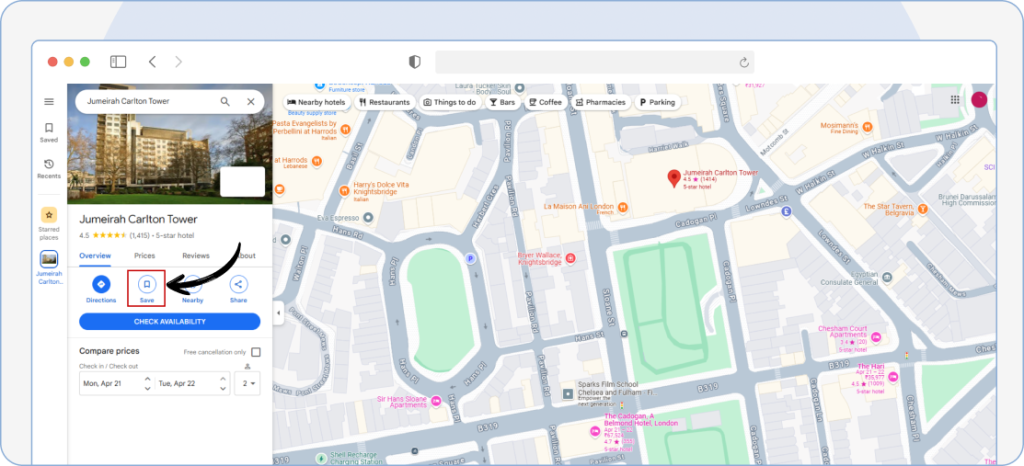
Task: Switch to the Overview tab
Action: click(95, 256)
